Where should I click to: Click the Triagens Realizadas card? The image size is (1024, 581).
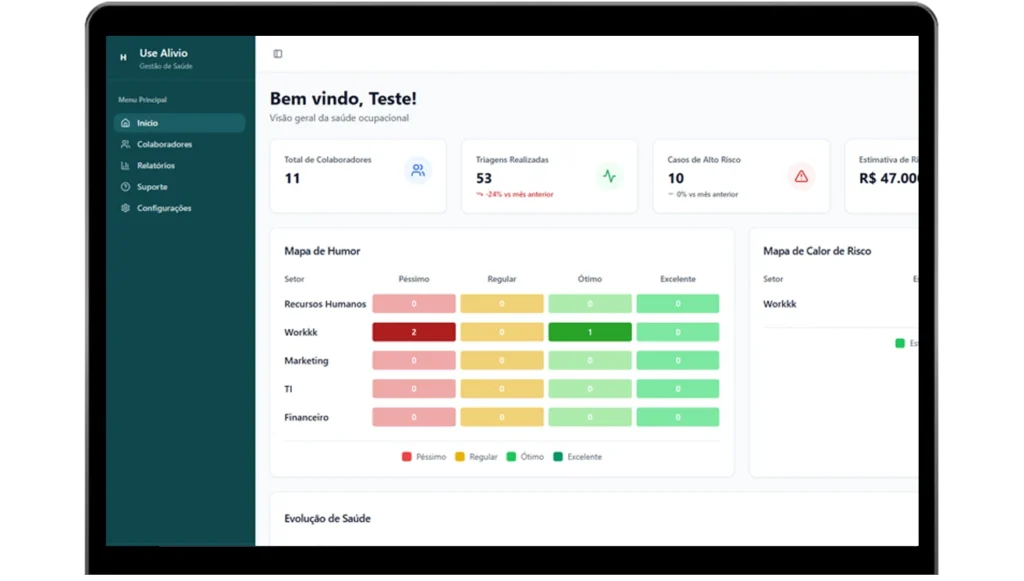click(x=549, y=176)
